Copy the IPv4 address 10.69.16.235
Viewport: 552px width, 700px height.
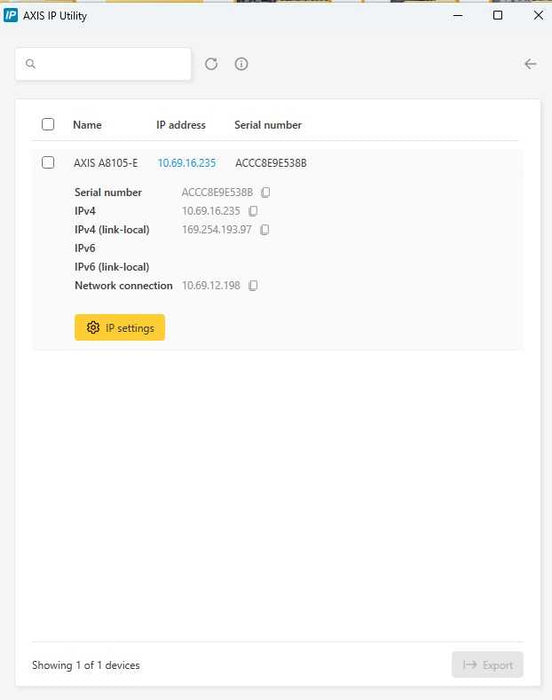tap(253, 211)
